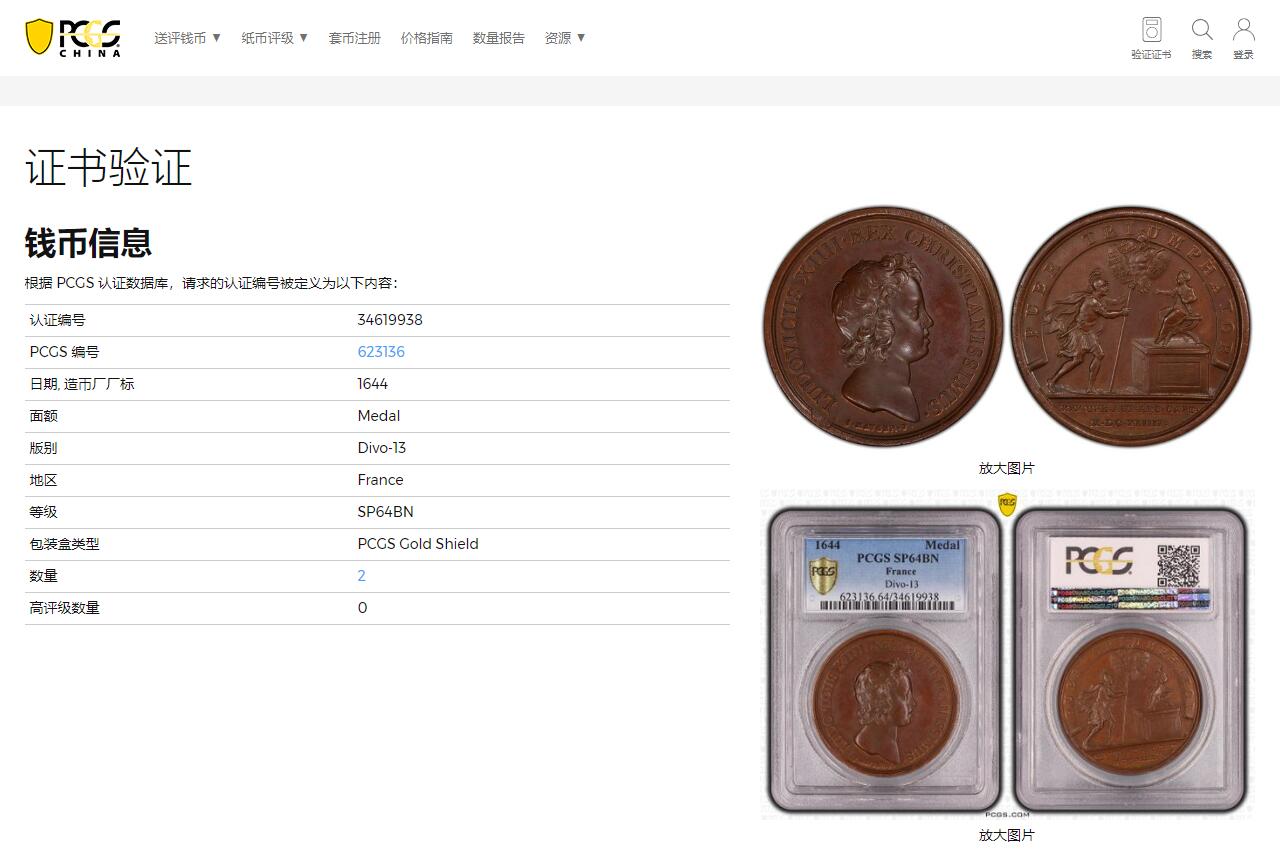
Task: Open the PCGS China logo homepage
Action: 73,38
